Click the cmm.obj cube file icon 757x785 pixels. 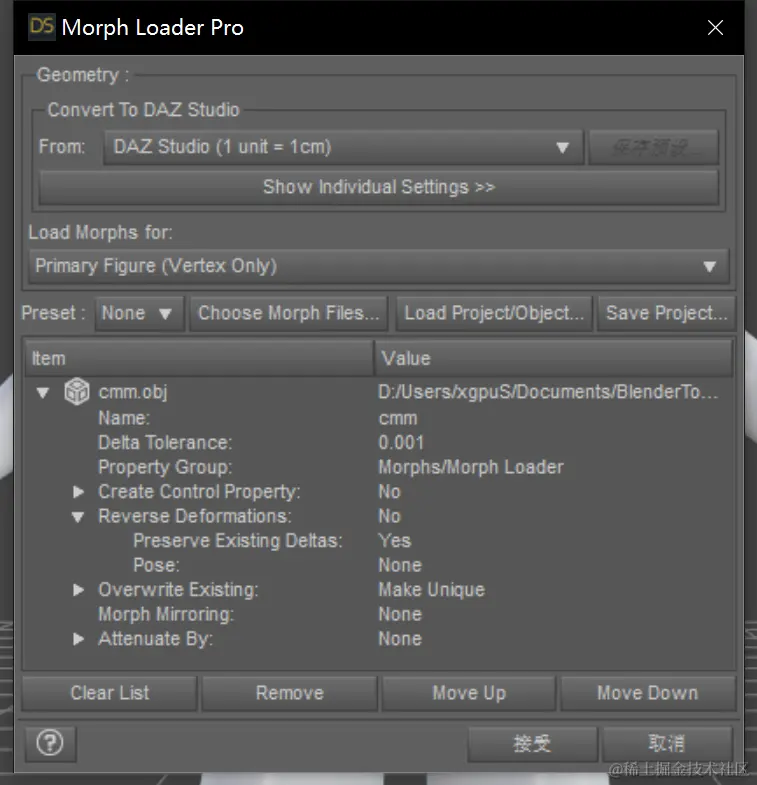(77, 391)
